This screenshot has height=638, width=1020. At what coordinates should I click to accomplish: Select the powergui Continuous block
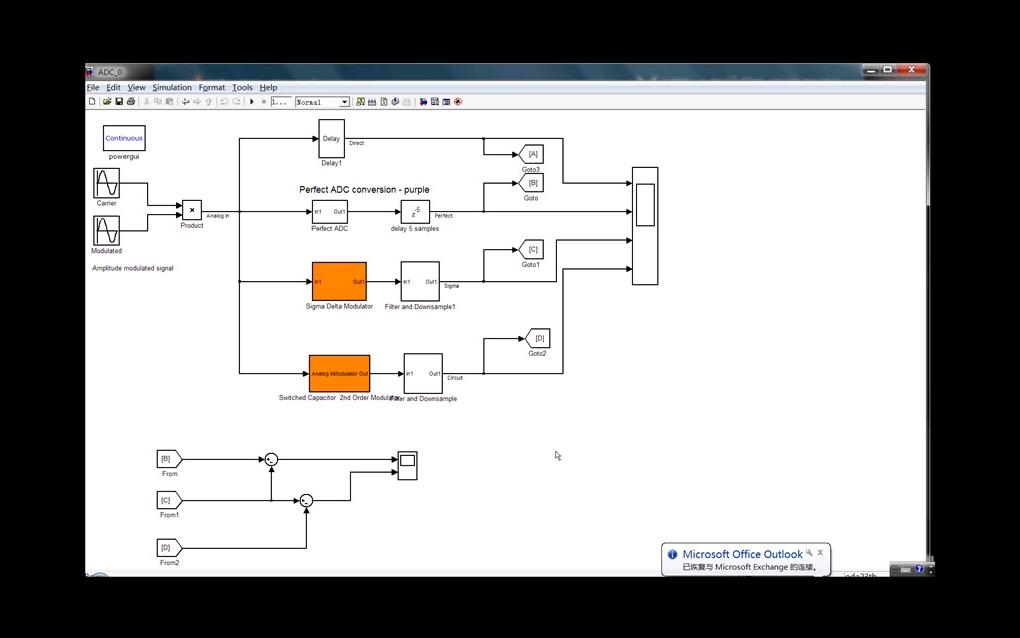[124, 138]
